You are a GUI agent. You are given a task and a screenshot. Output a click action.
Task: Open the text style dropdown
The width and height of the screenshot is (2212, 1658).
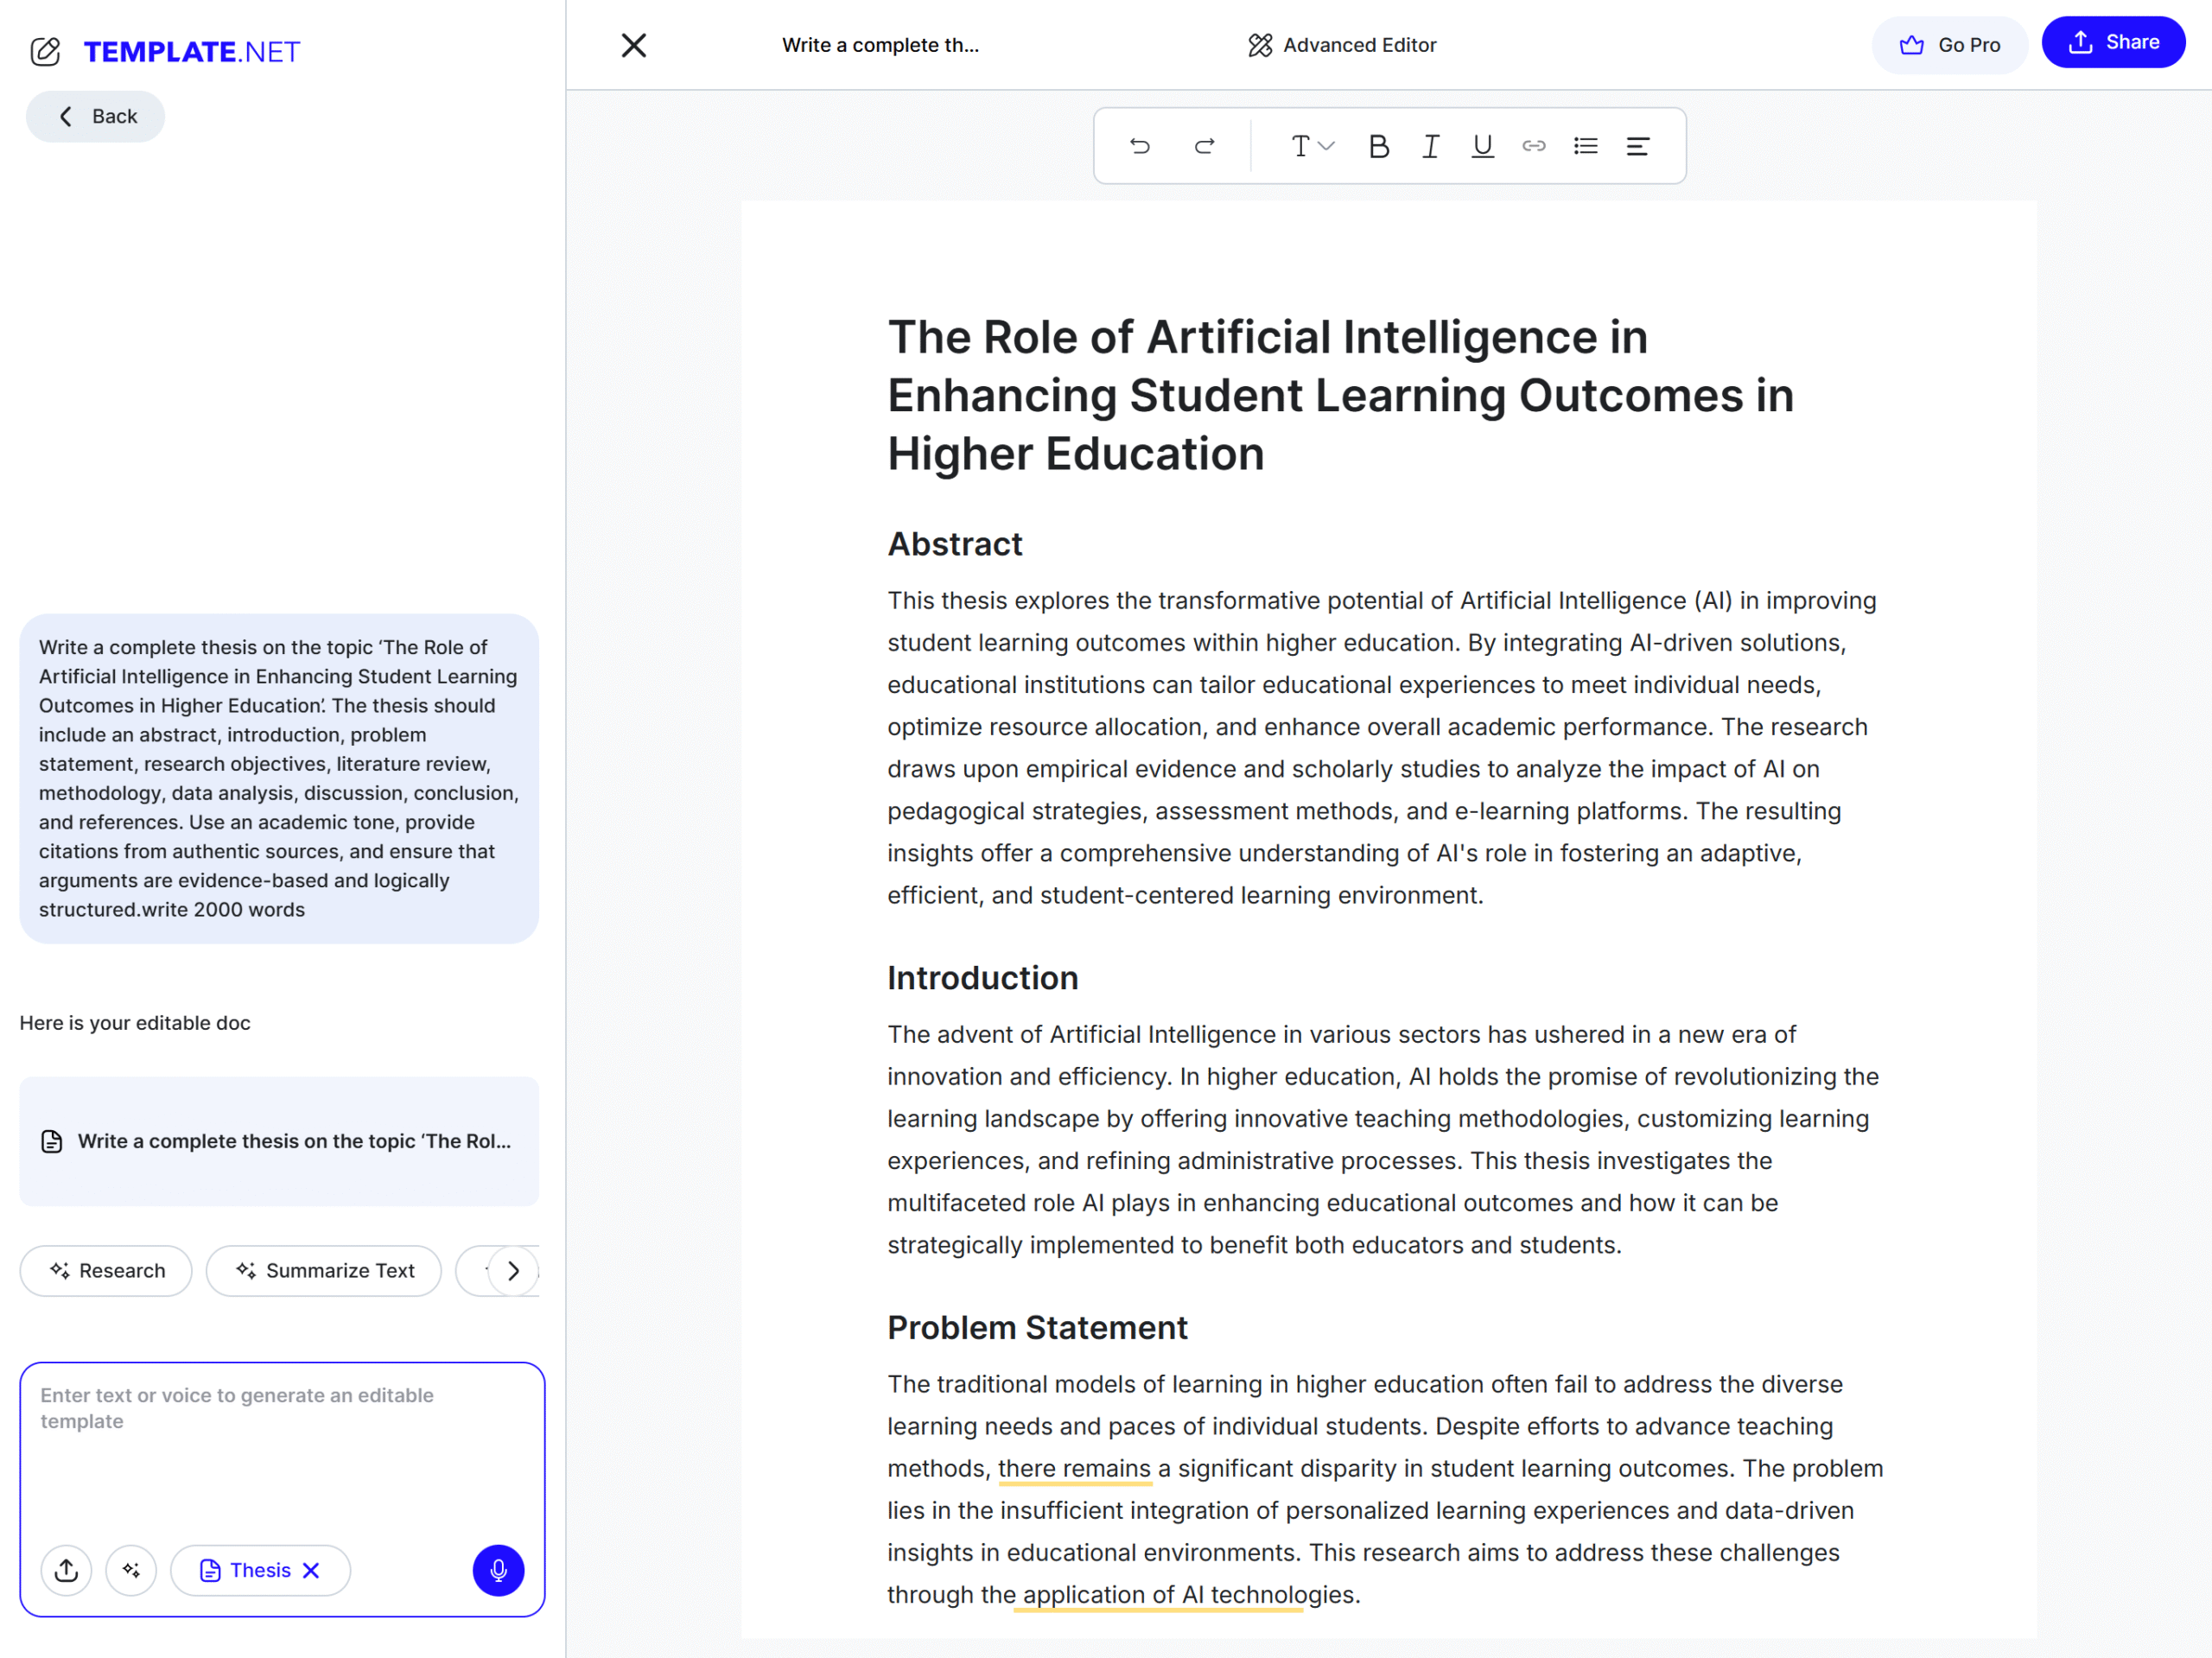click(1311, 146)
